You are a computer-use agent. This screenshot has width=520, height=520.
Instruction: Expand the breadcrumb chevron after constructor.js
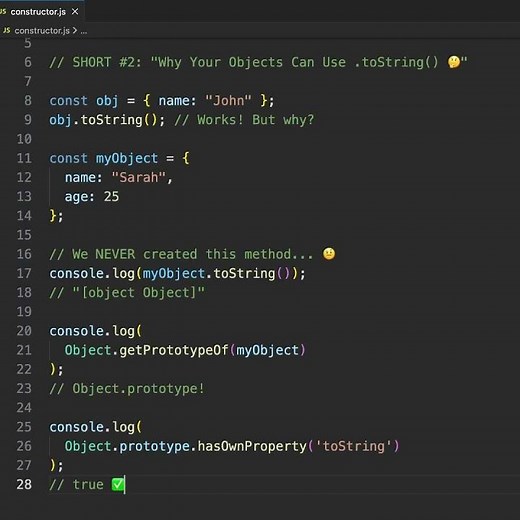pos(75,31)
